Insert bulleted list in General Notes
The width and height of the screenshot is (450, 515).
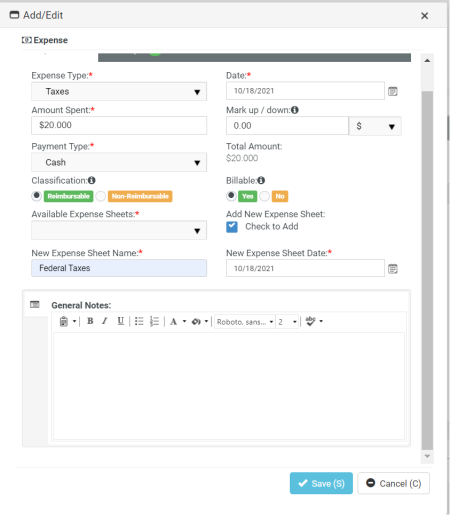tap(139, 321)
